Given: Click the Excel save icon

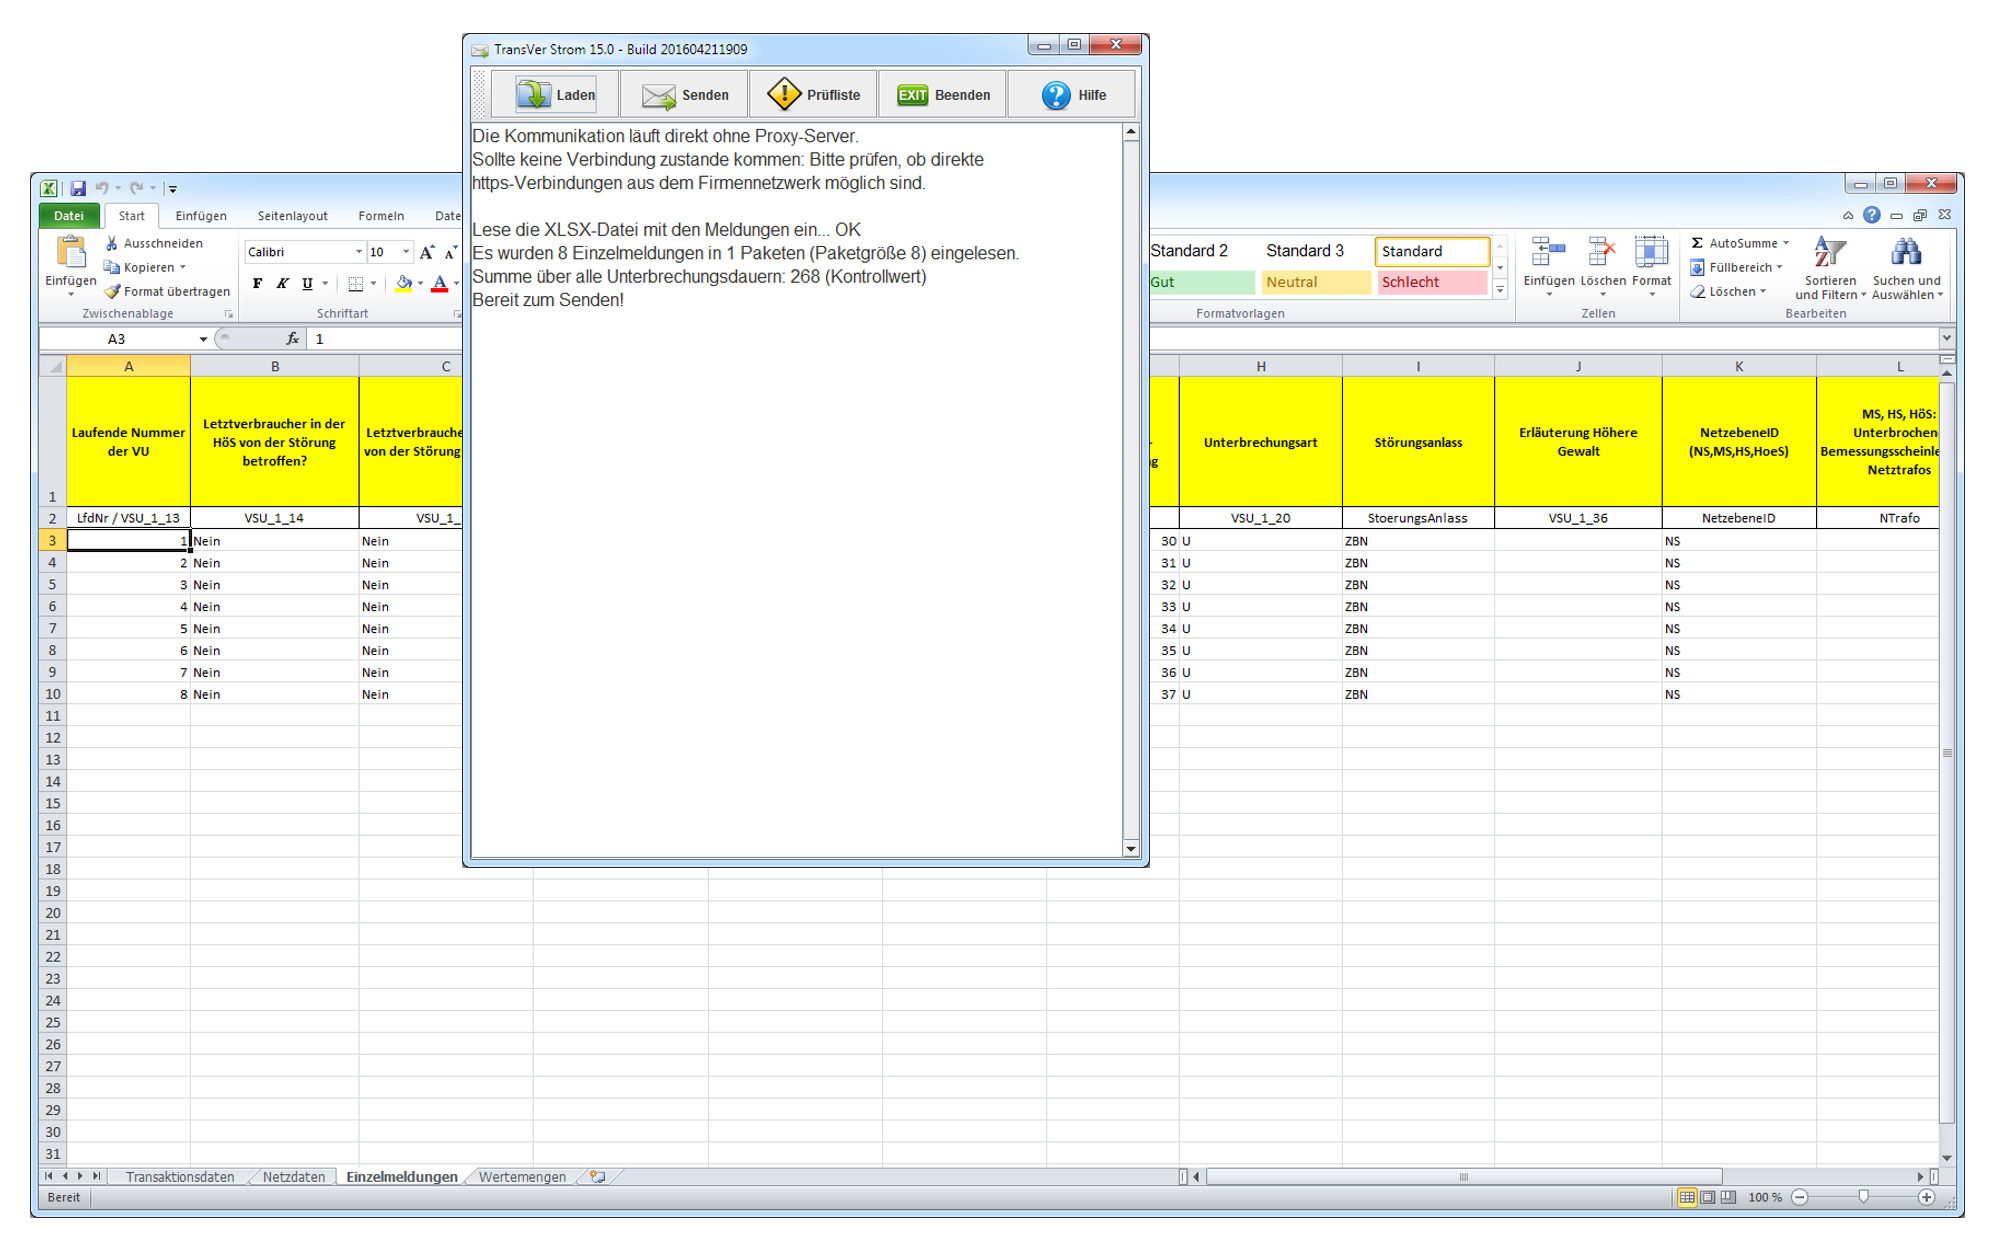Looking at the screenshot, I should 78,188.
